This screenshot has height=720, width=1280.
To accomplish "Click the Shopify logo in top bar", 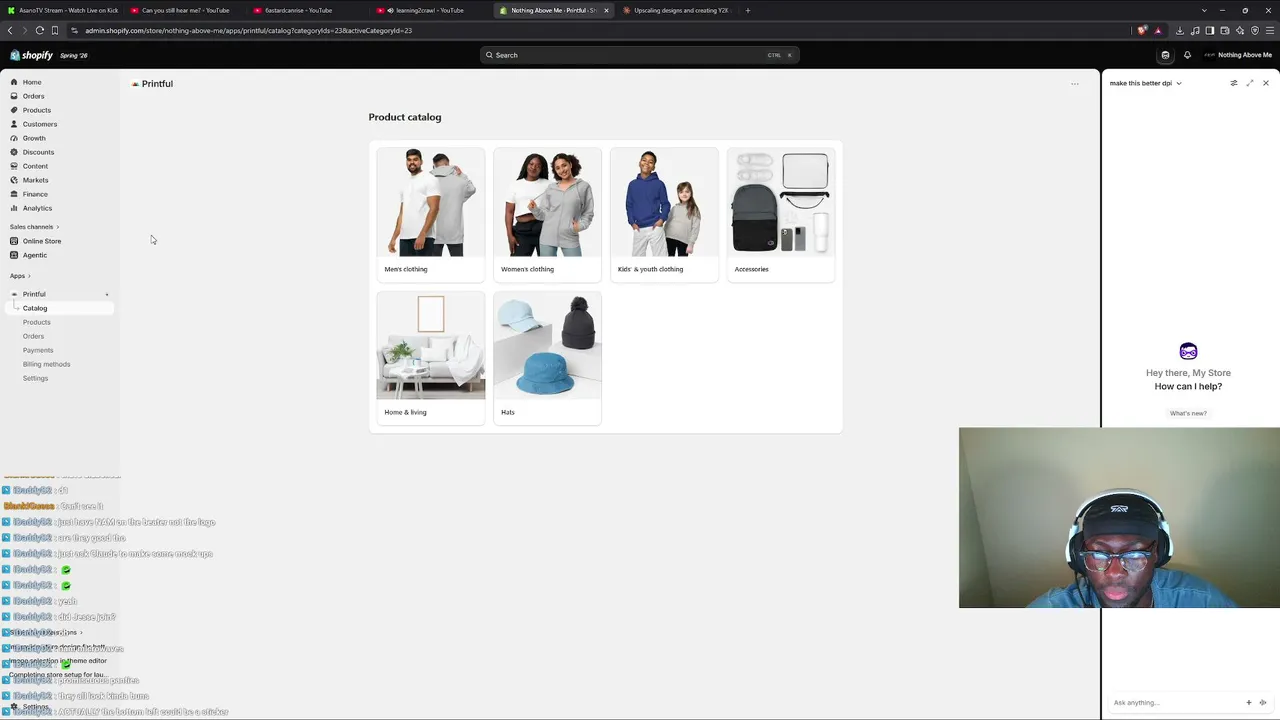I will point(31,55).
